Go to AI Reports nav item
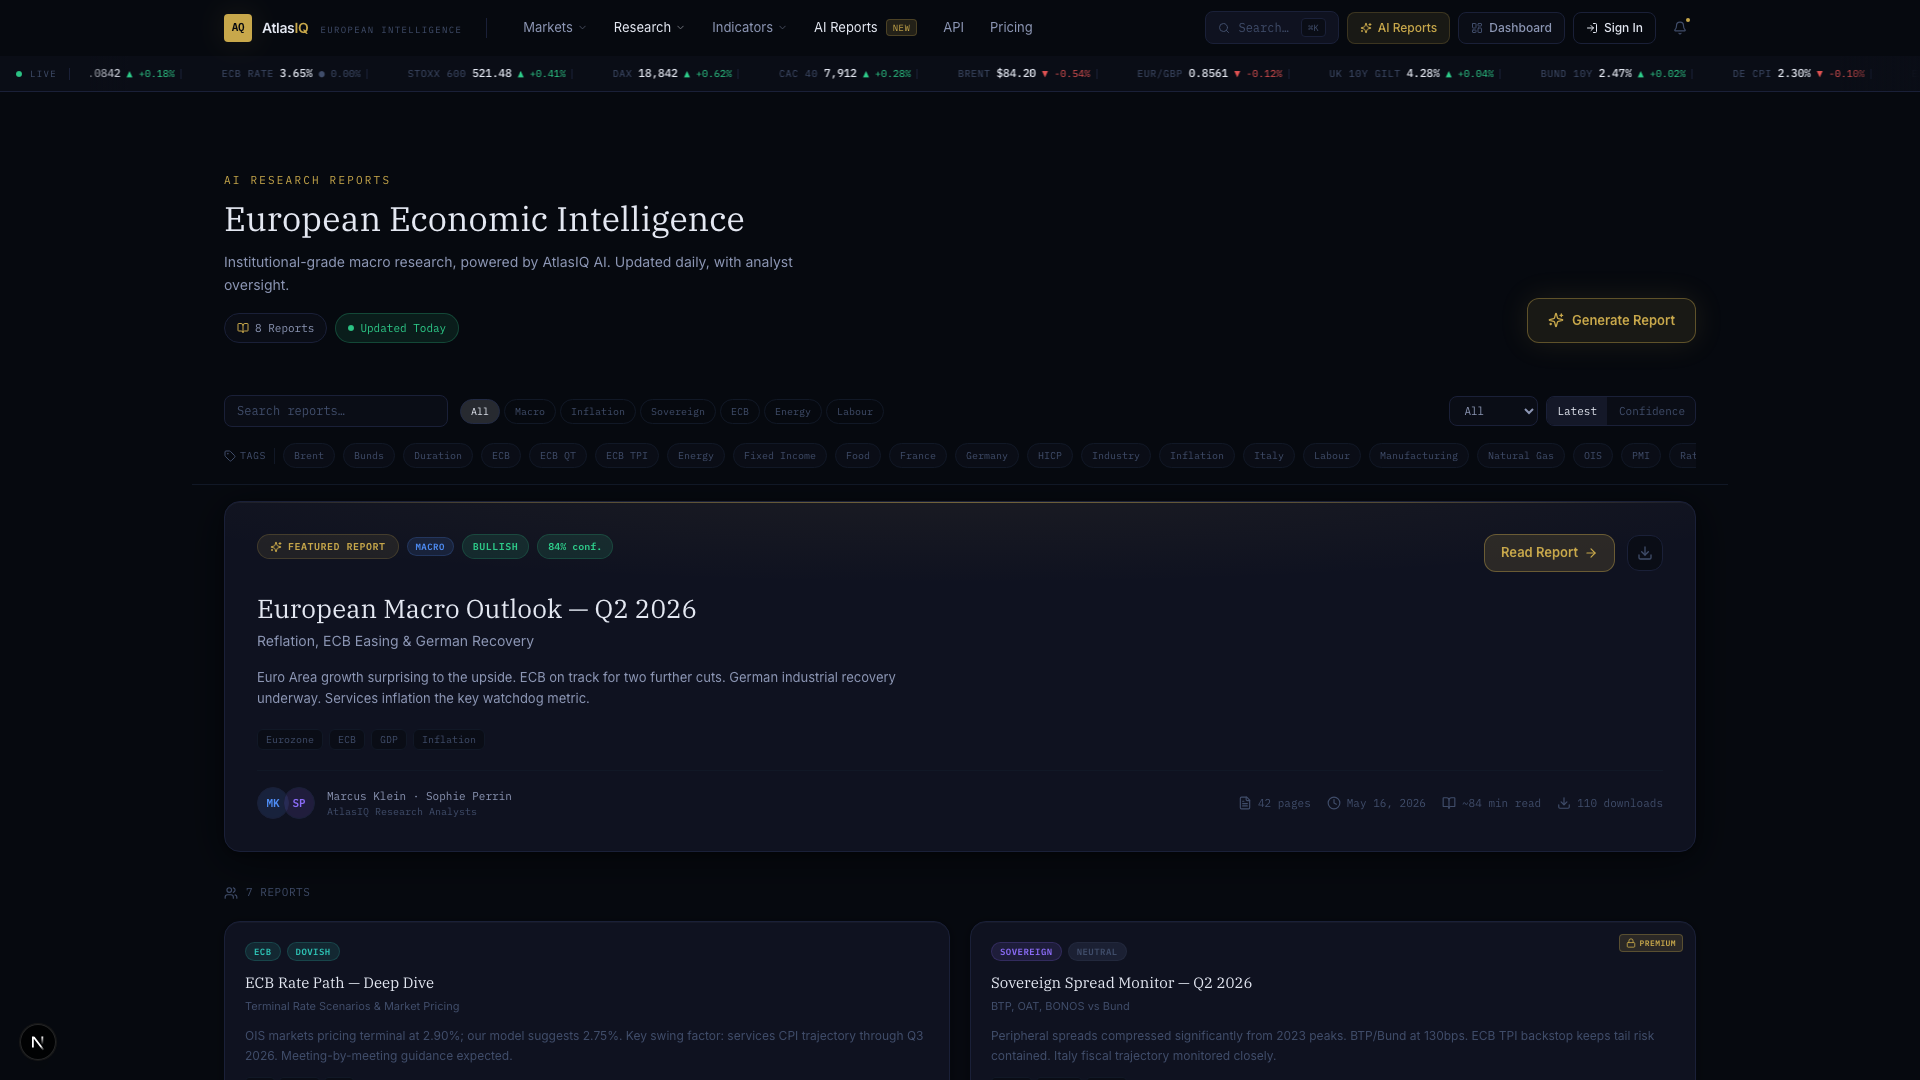 coord(864,28)
